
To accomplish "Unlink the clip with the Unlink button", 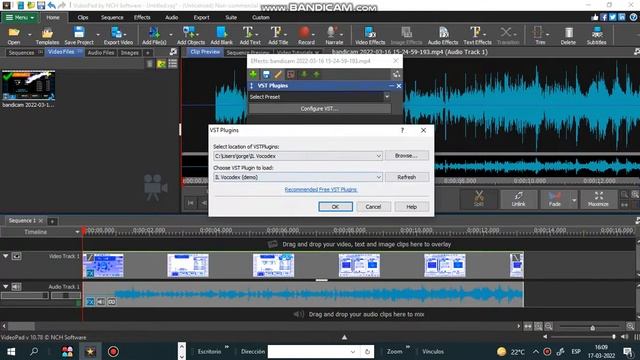I will pyautogui.click(x=518, y=199).
